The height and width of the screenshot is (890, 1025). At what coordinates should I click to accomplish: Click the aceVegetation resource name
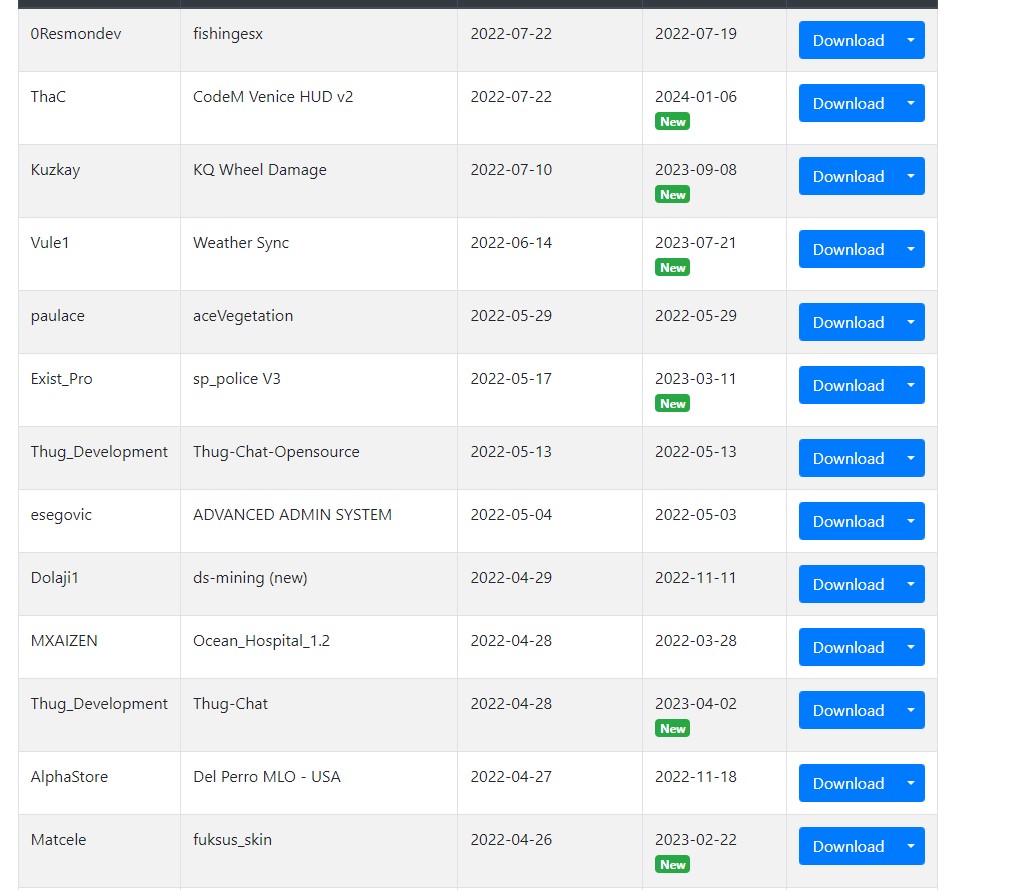point(243,316)
